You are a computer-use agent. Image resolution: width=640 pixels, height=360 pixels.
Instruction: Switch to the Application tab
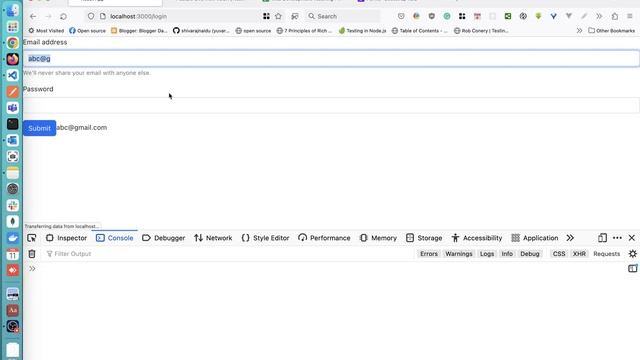[535, 238]
